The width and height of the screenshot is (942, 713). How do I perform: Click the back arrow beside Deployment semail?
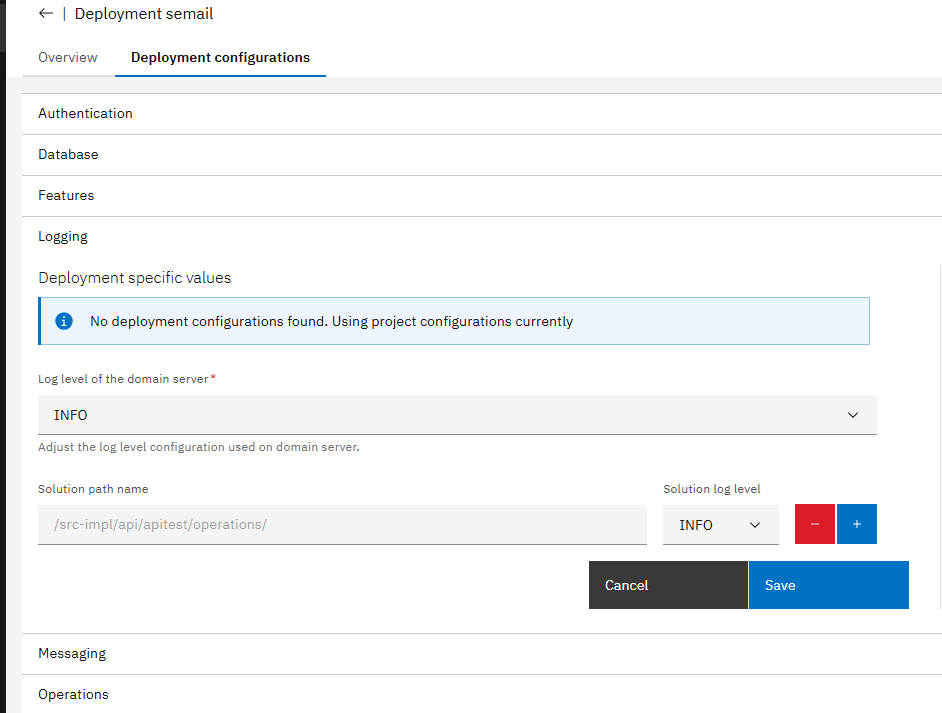coord(45,14)
